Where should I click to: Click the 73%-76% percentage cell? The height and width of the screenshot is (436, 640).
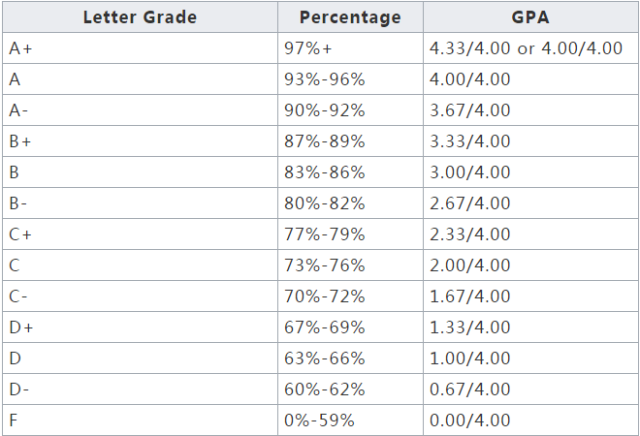(x=350, y=265)
